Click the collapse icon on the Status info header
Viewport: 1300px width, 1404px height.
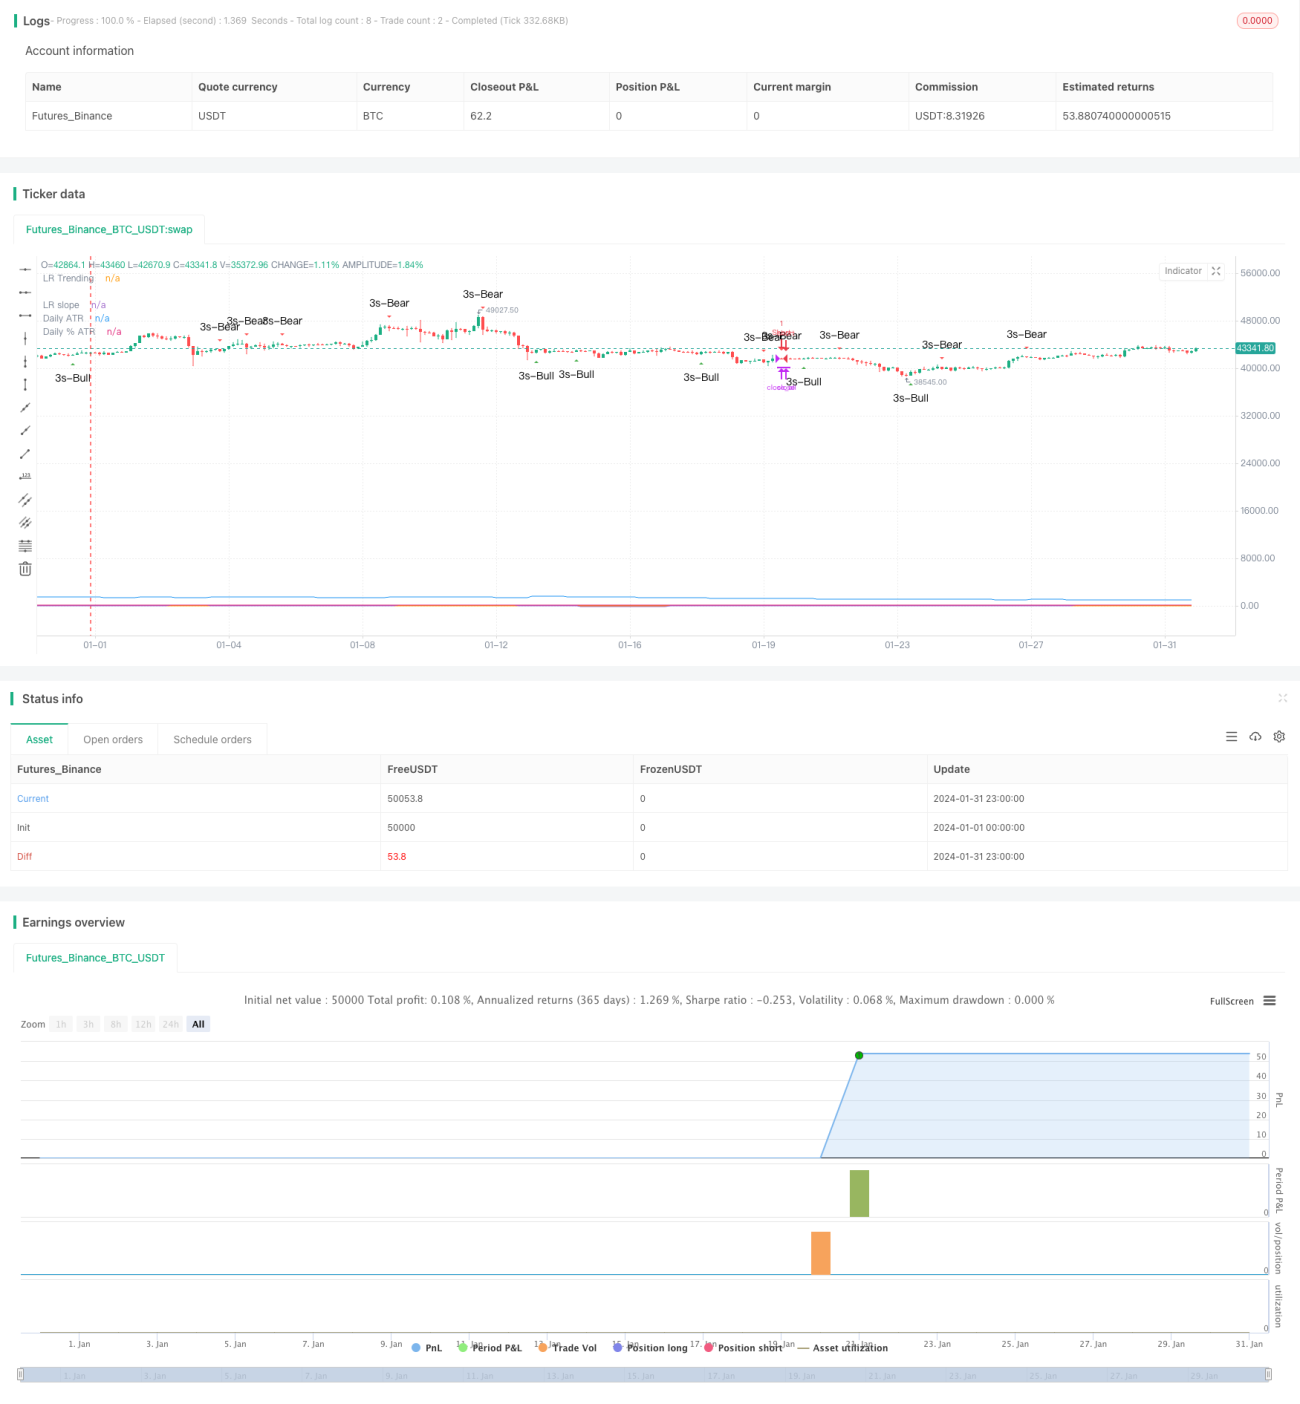1282,698
